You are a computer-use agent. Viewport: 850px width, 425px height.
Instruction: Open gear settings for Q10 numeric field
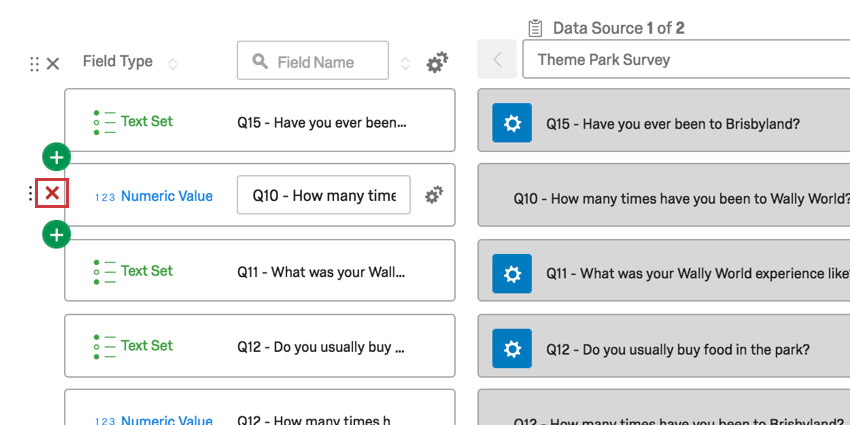433,195
